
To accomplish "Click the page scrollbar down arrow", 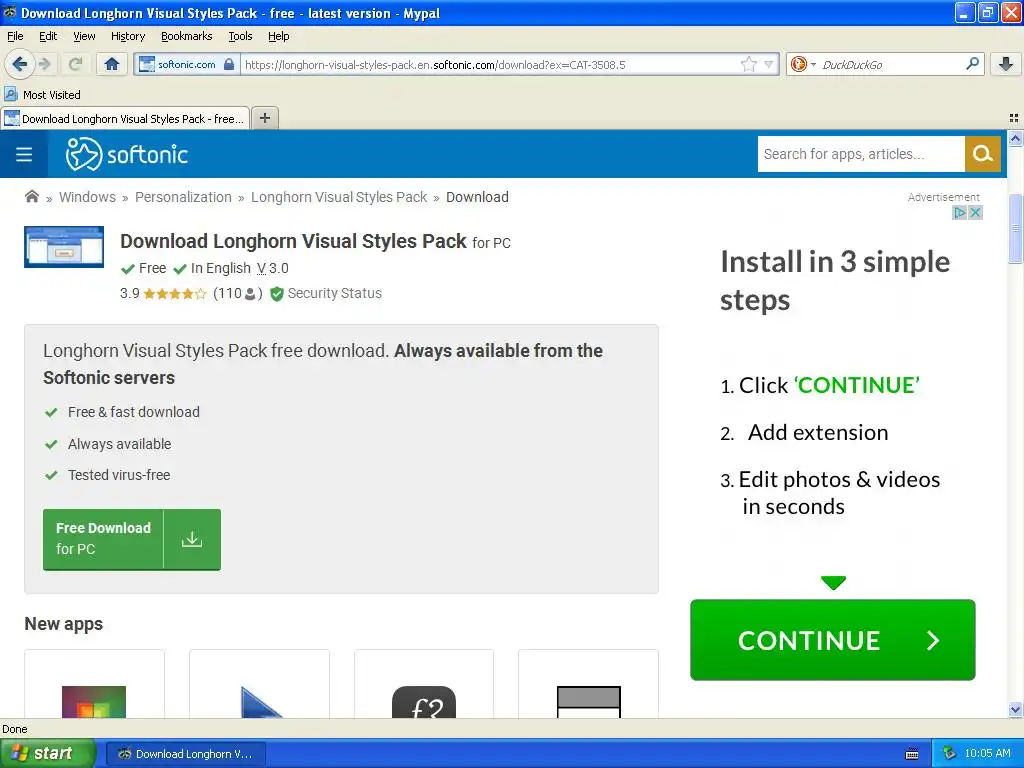I will pyautogui.click(x=1016, y=710).
